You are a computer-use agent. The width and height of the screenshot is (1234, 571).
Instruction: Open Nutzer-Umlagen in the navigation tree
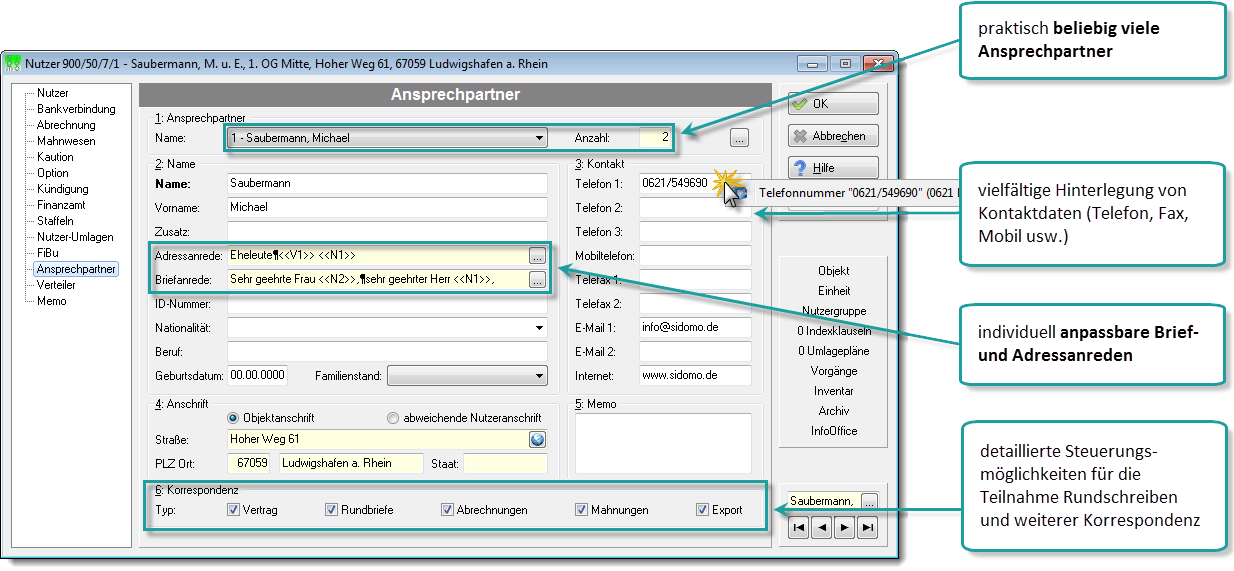tap(73, 237)
